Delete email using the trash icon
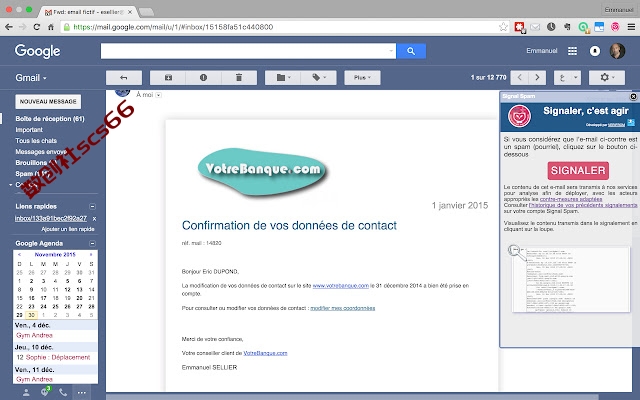 pos(239,78)
